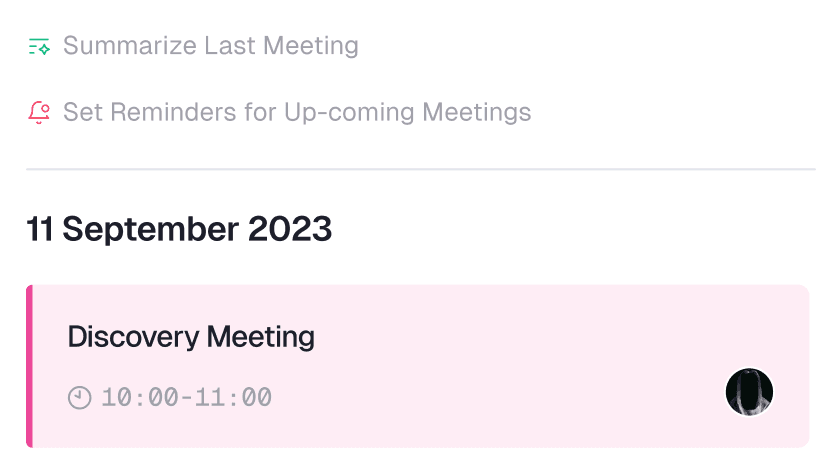Image resolution: width=832 pixels, height=467 pixels.
Task: Open the attendee avatar on Discovery Meeting
Action: pos(749,392)
